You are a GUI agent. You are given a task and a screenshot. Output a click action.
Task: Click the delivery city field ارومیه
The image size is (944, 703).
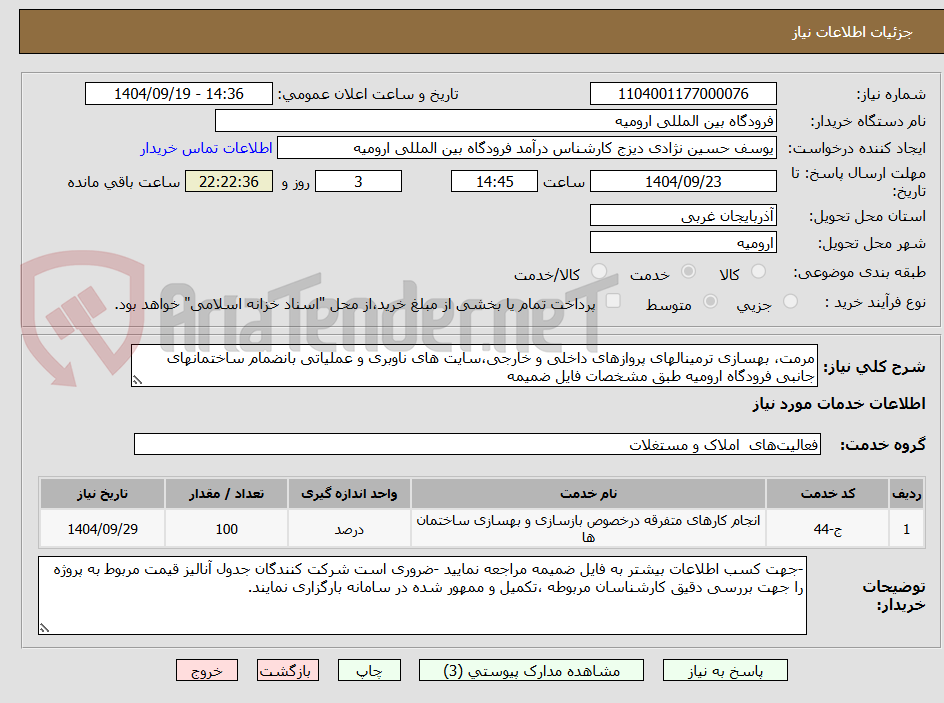tap(683, 243)
